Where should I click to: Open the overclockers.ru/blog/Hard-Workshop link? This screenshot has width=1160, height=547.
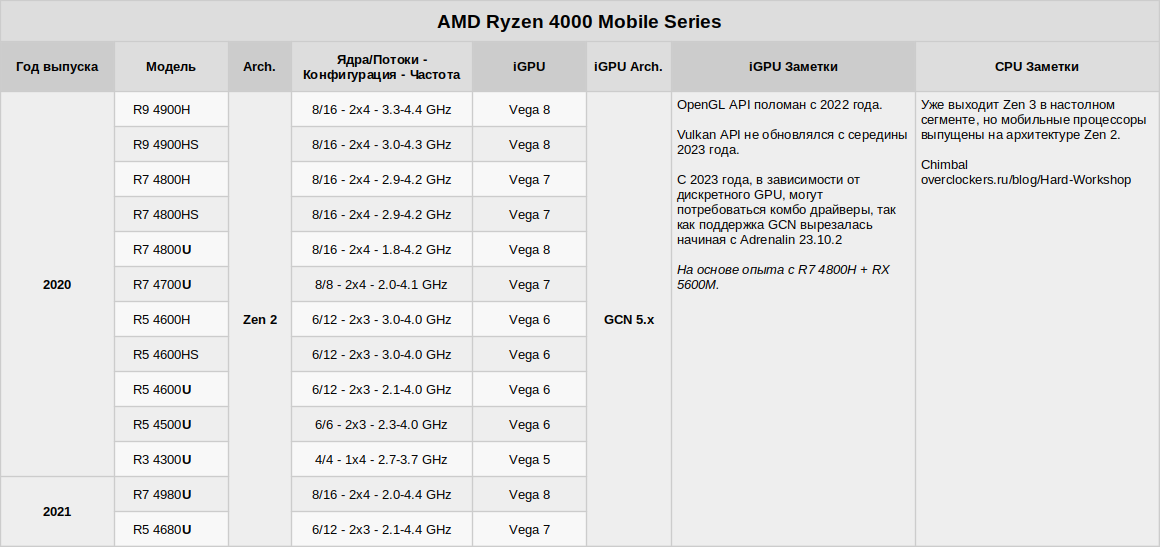coord(1025,180)
